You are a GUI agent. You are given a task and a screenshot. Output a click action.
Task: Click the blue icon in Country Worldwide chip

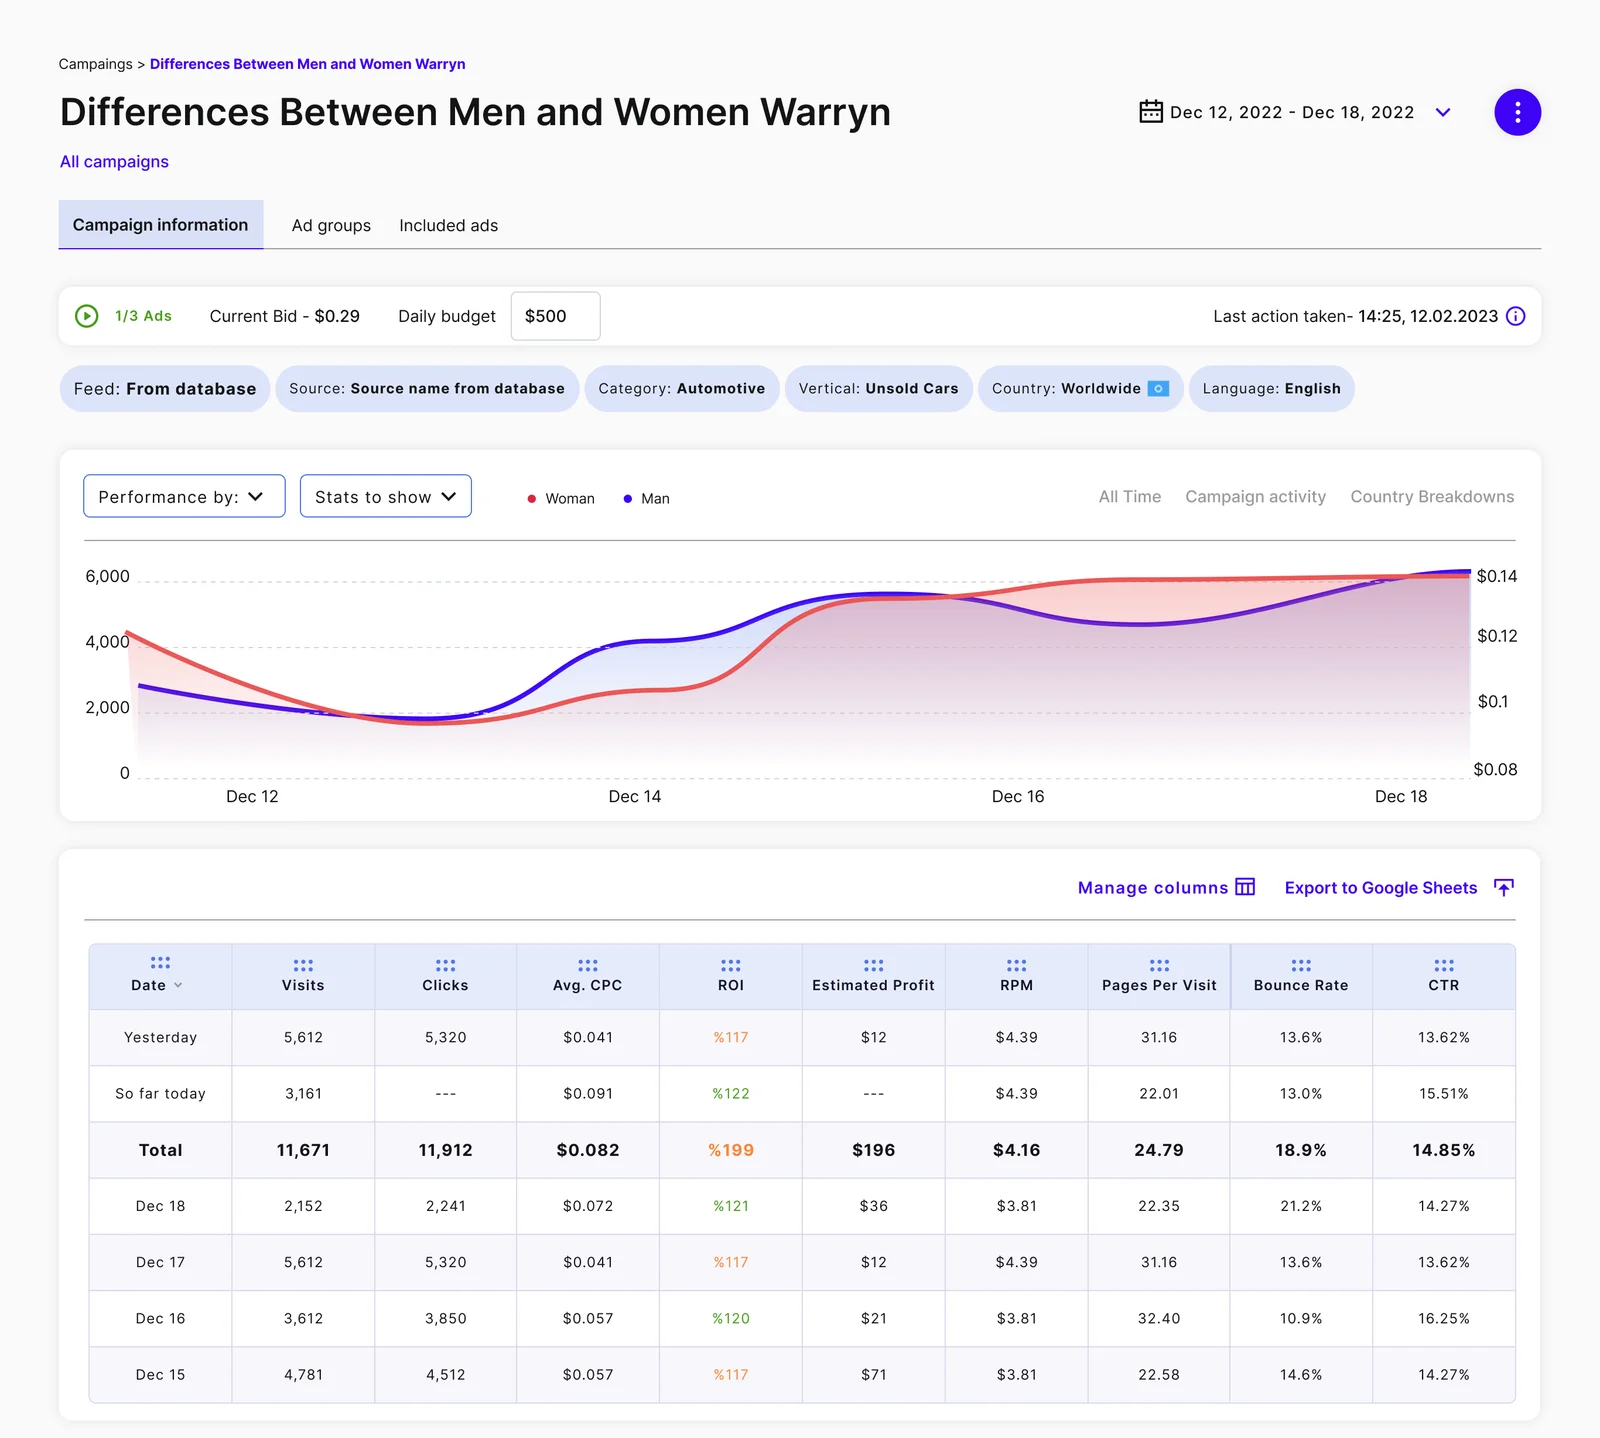pos(1158,388)
